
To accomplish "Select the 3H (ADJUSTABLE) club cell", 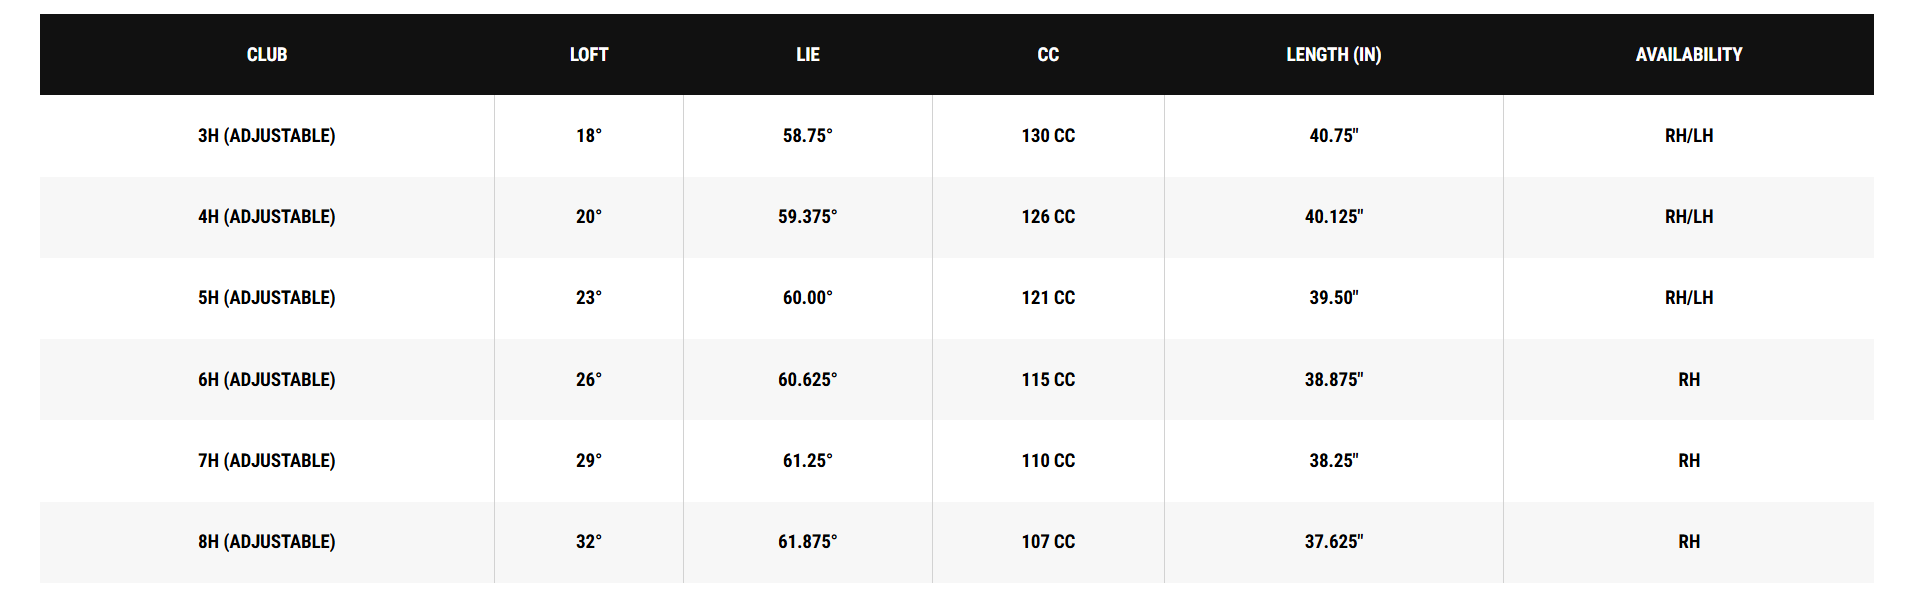I will [267, 136].
